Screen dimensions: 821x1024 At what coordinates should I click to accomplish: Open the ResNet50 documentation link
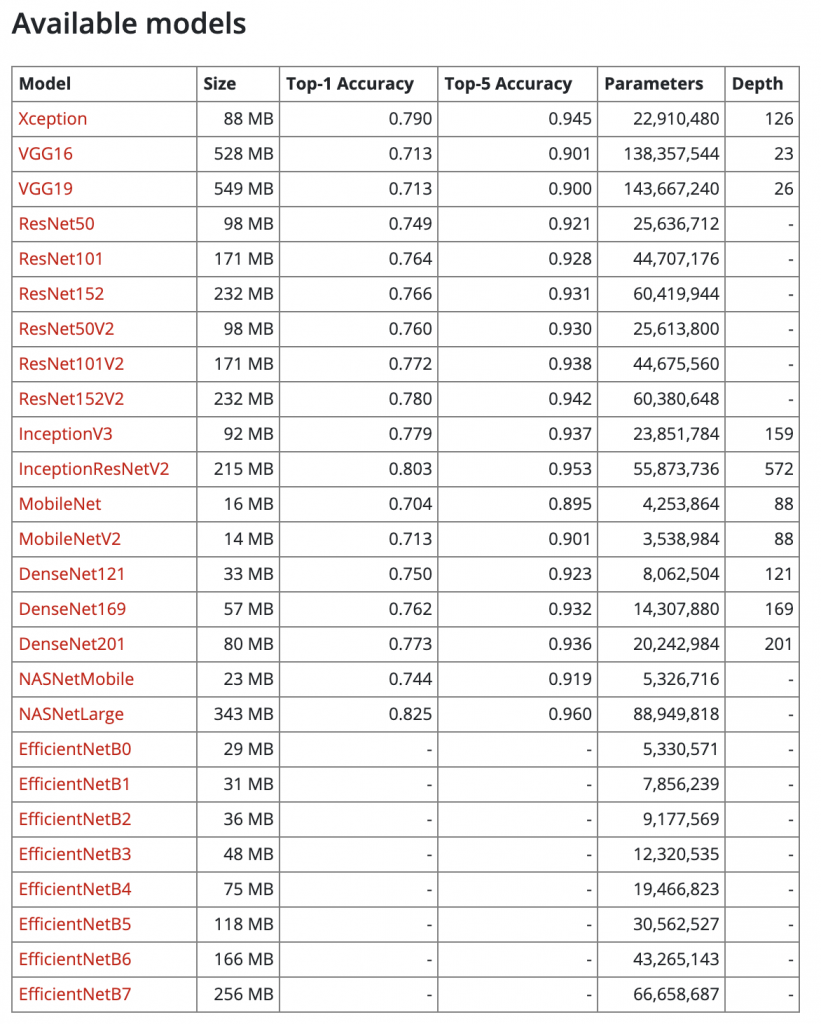click(x=57, y=224)
